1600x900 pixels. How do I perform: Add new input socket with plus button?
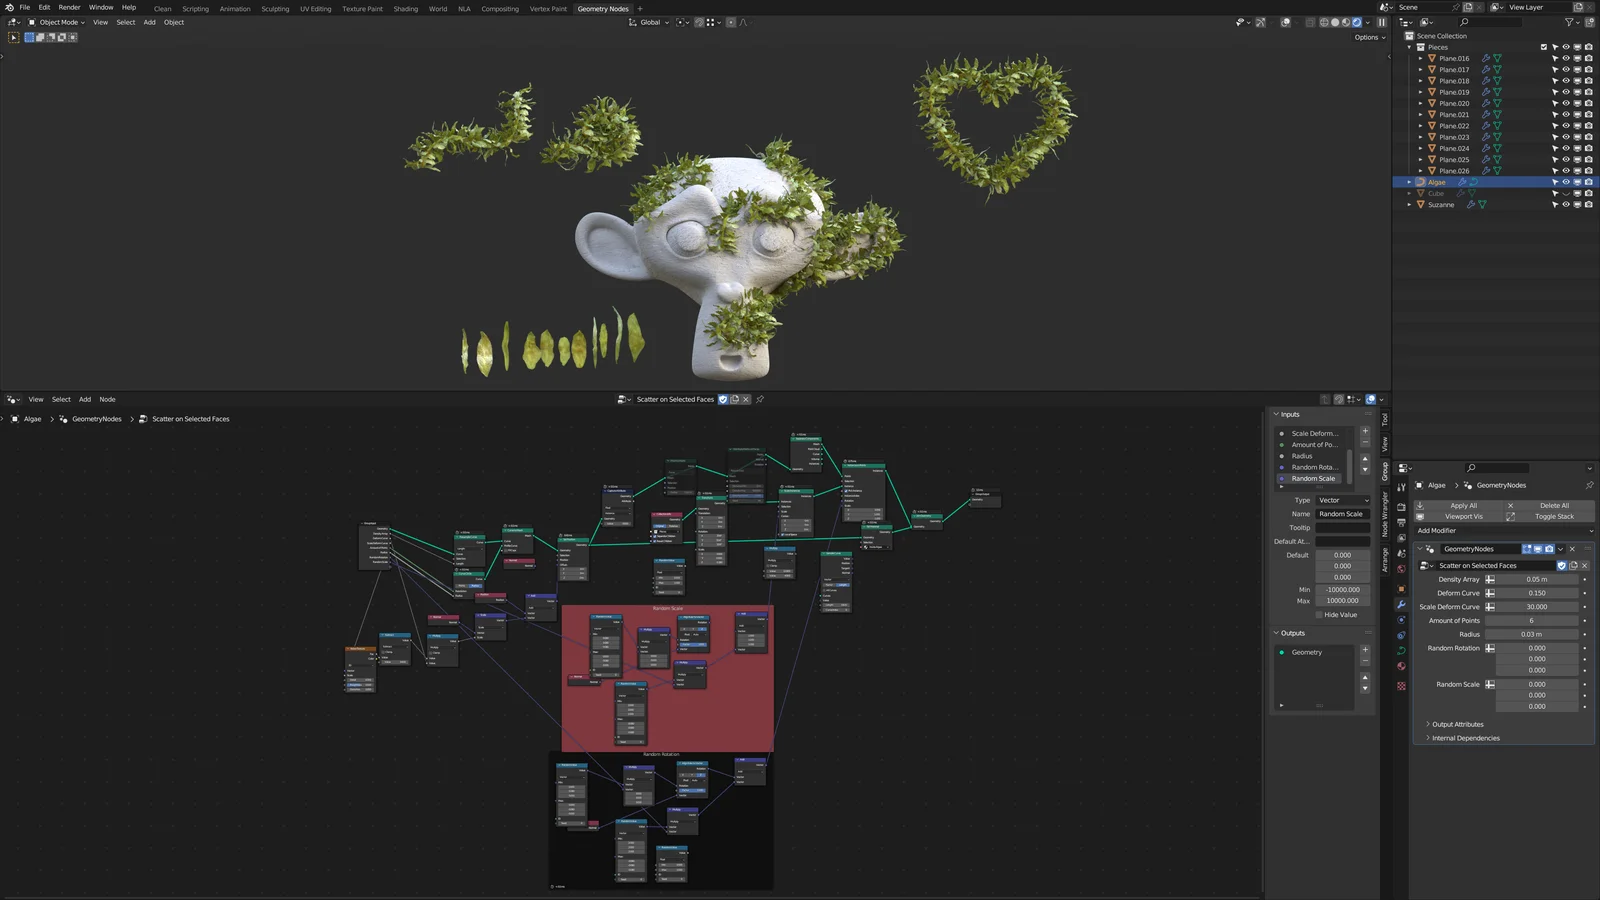(x=1365, y=431)
